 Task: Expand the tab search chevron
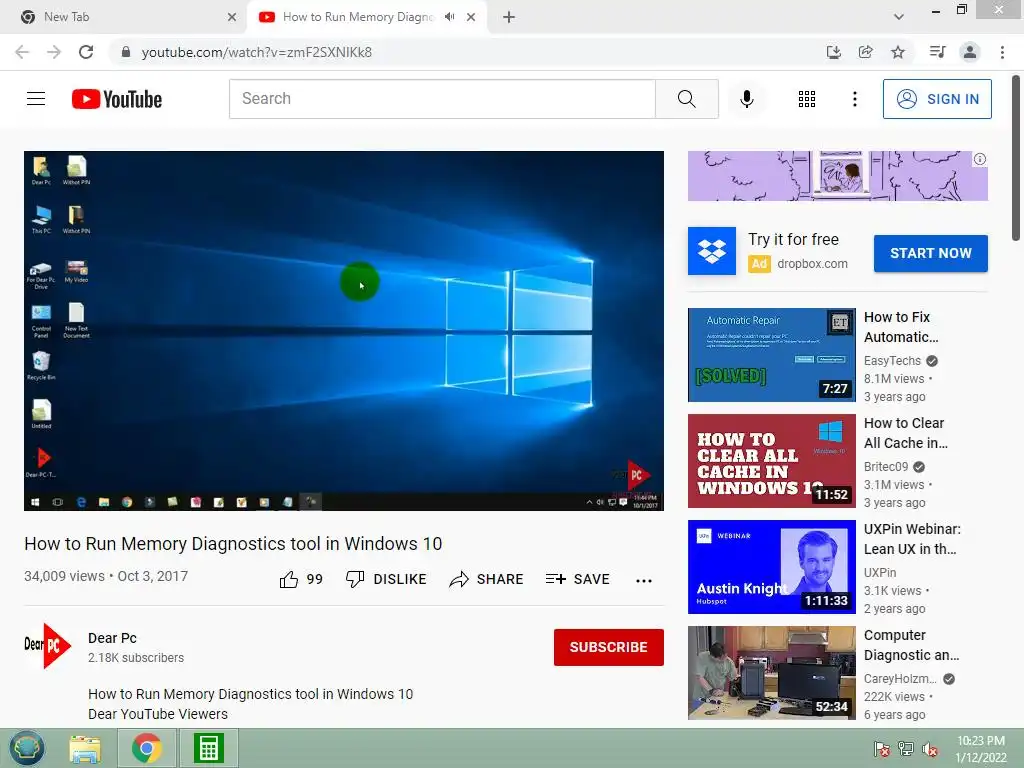tap(899, 17)
